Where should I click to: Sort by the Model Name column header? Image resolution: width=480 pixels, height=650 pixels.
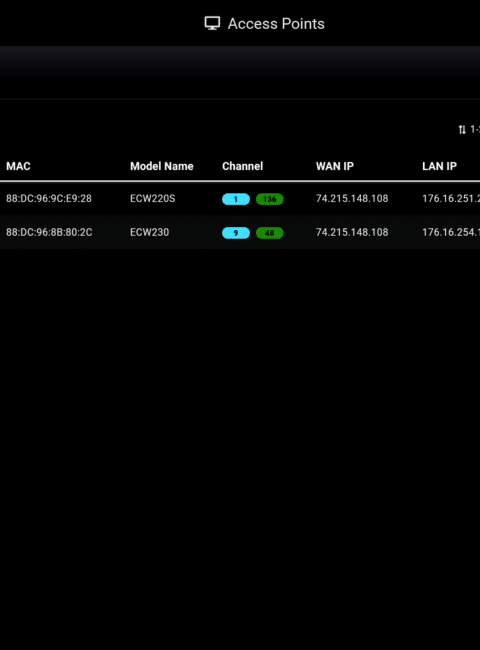pos(162,166)
